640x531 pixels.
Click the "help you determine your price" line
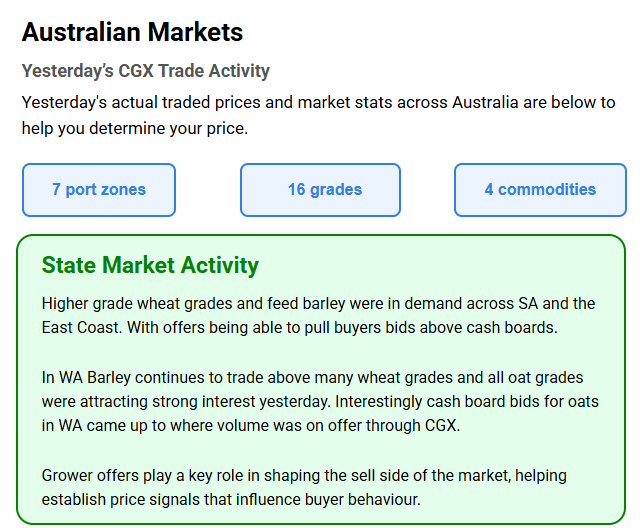(134, 128)
